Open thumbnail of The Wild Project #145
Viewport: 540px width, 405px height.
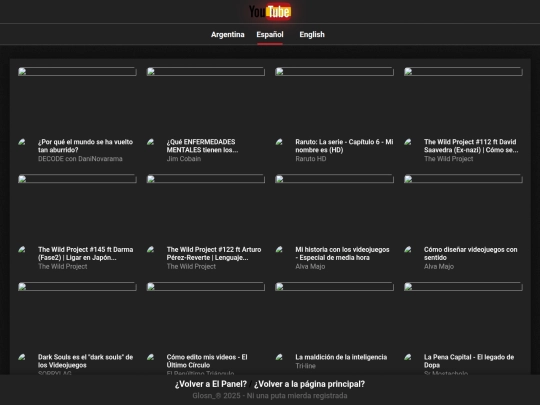click(x=77, y=179)
